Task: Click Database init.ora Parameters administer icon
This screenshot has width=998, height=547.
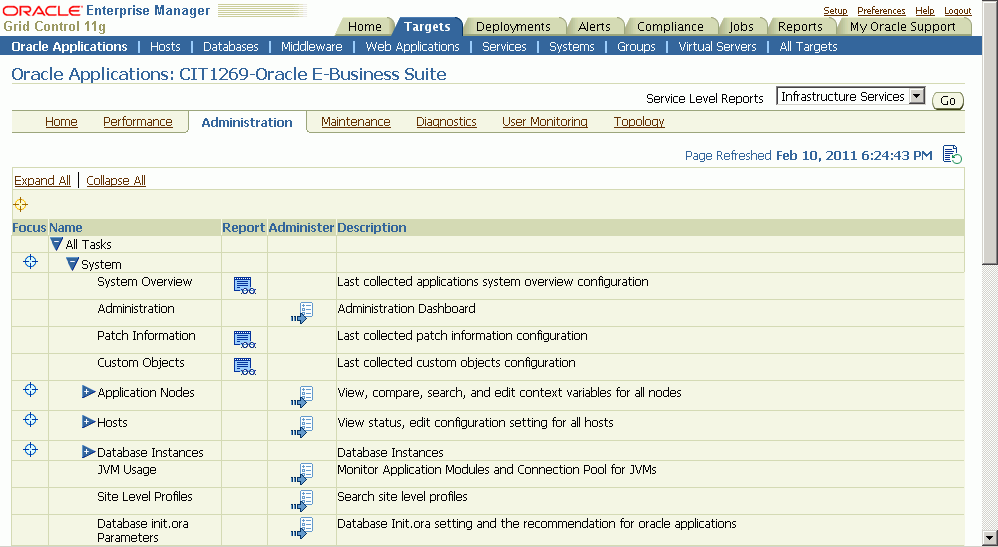Action: pos(302,527)
